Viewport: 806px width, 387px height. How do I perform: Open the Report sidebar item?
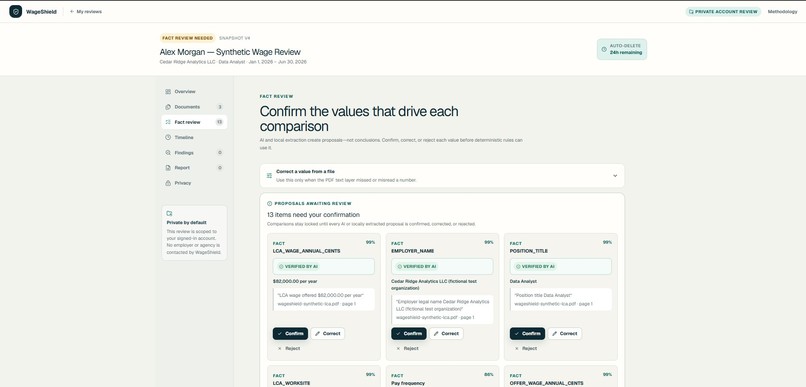click(194, 168)
